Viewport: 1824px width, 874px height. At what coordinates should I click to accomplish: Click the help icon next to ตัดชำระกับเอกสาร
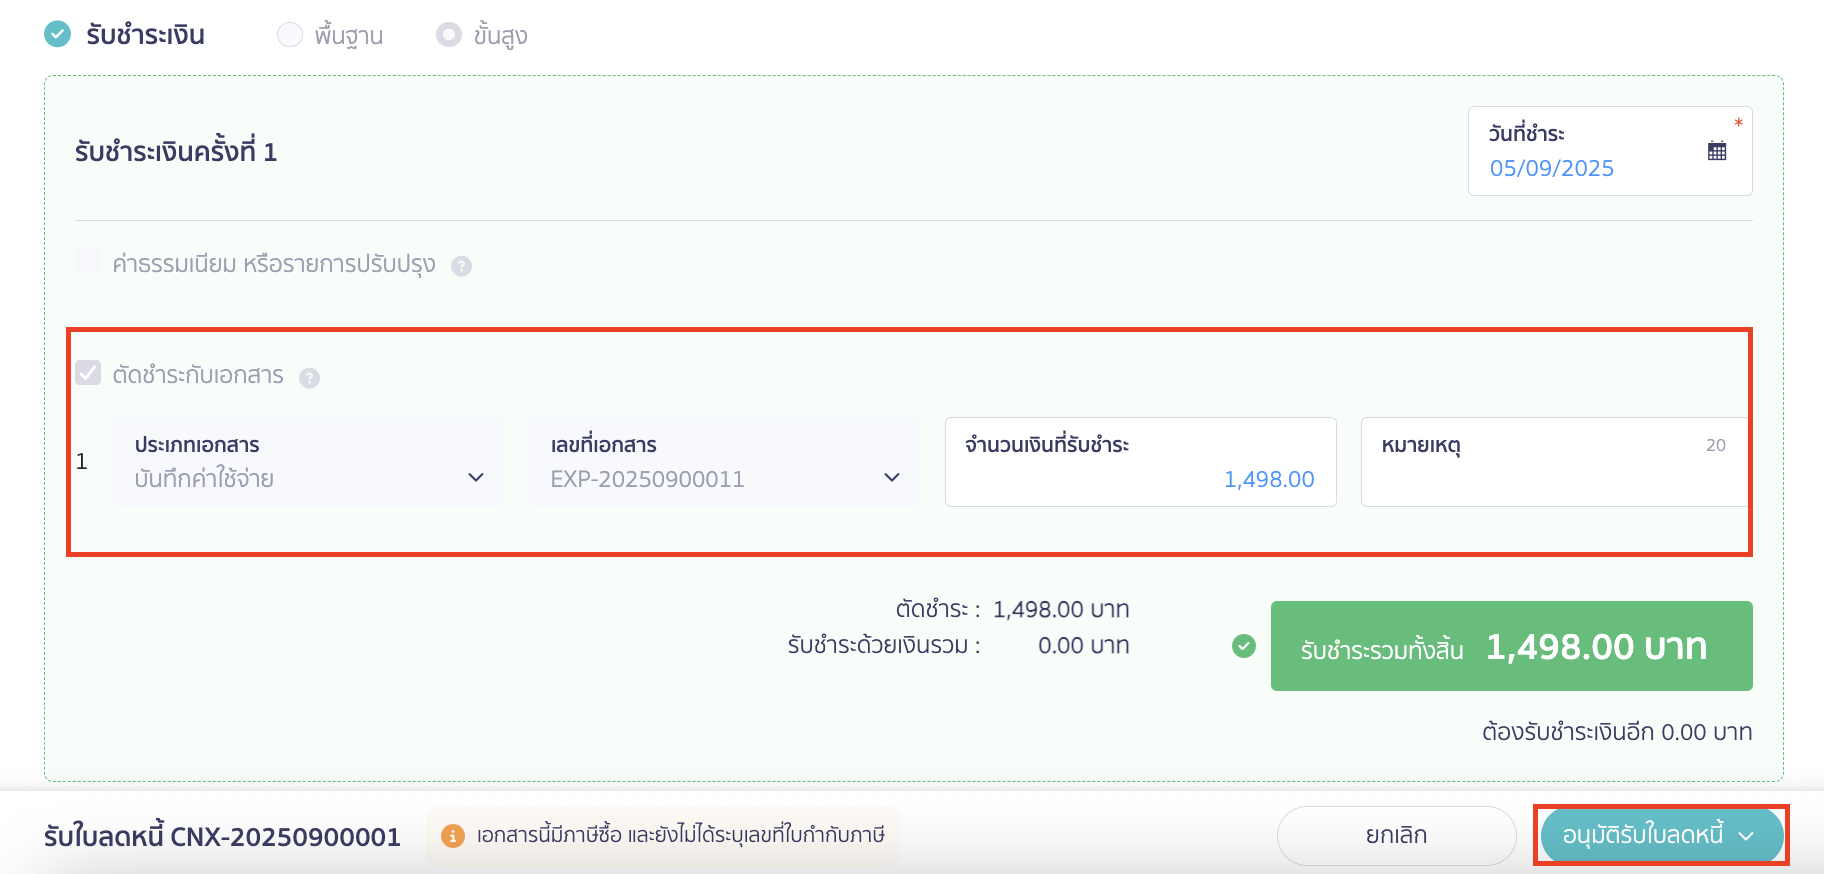(x=310, y=378)
